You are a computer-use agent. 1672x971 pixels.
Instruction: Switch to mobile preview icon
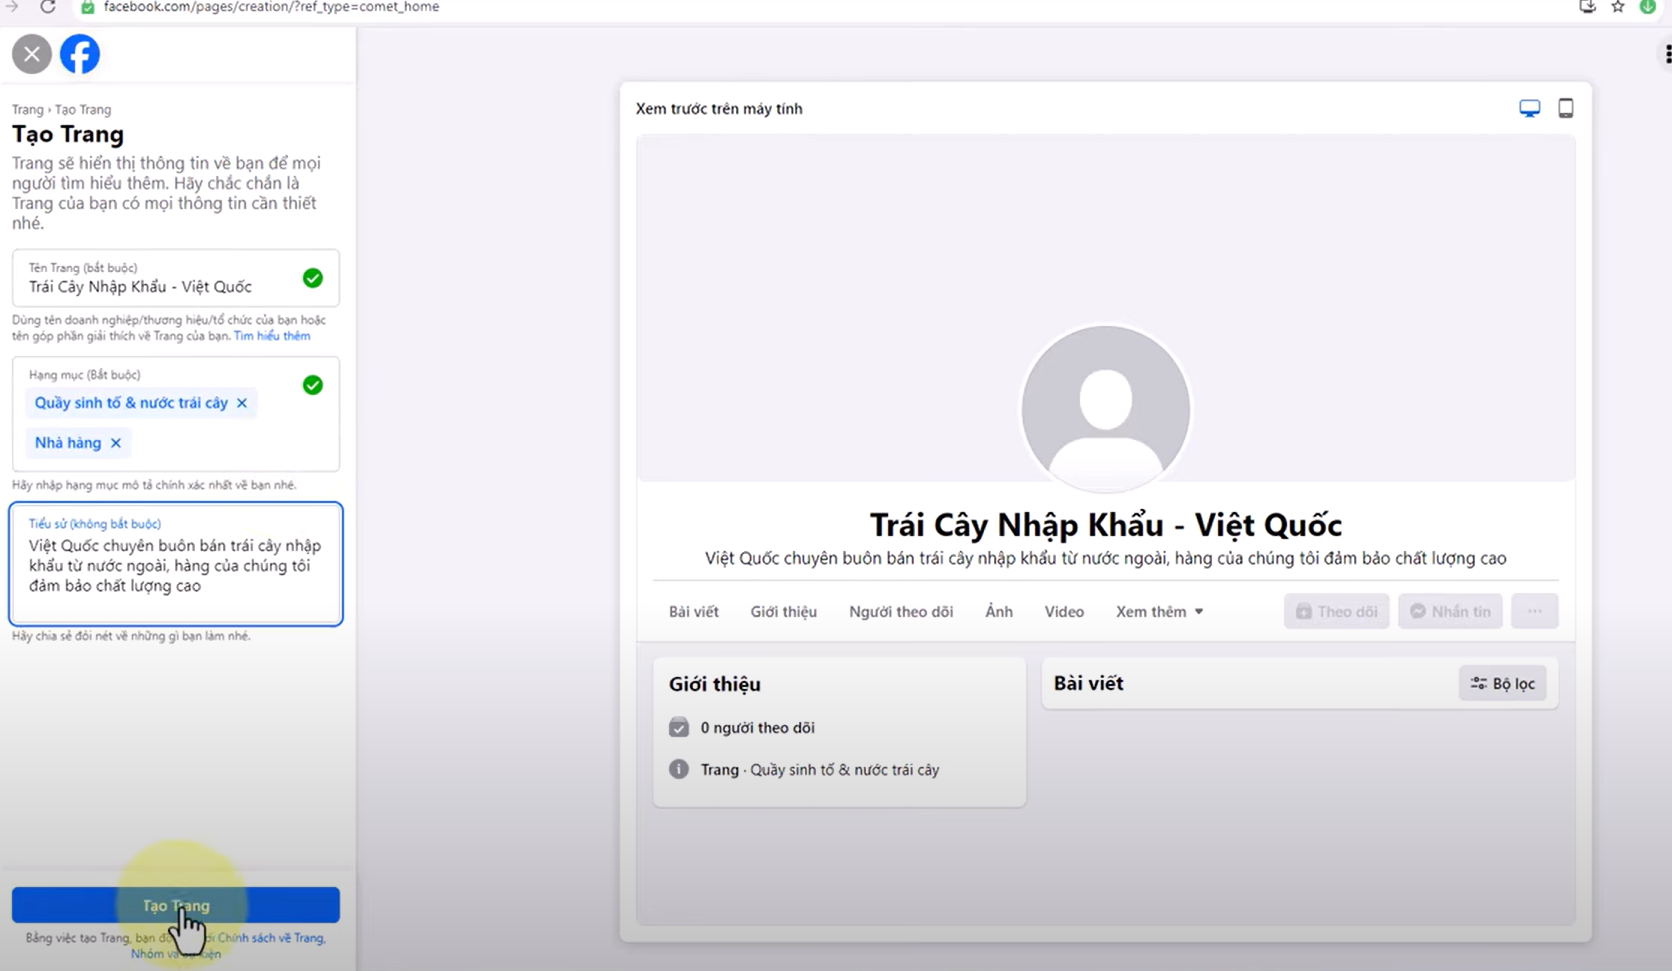pos(1565,108)
